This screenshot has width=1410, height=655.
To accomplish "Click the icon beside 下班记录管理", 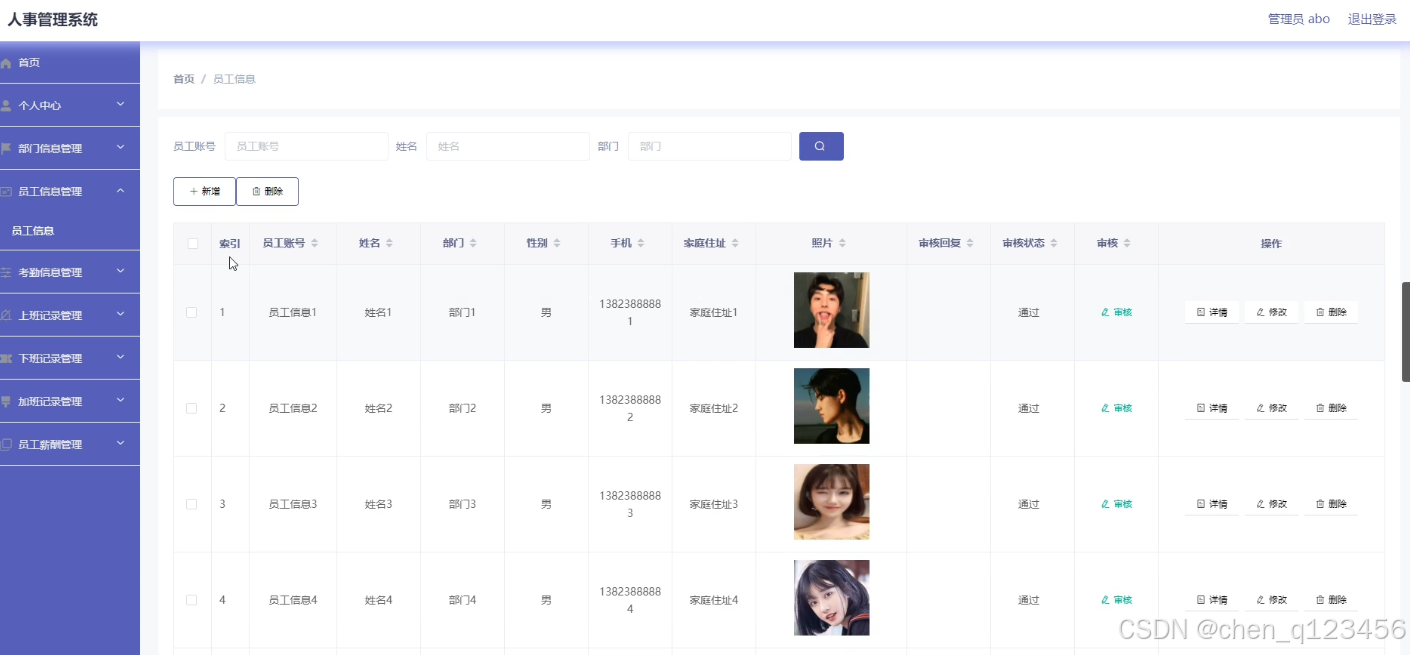I will click(x=6, y=358).
